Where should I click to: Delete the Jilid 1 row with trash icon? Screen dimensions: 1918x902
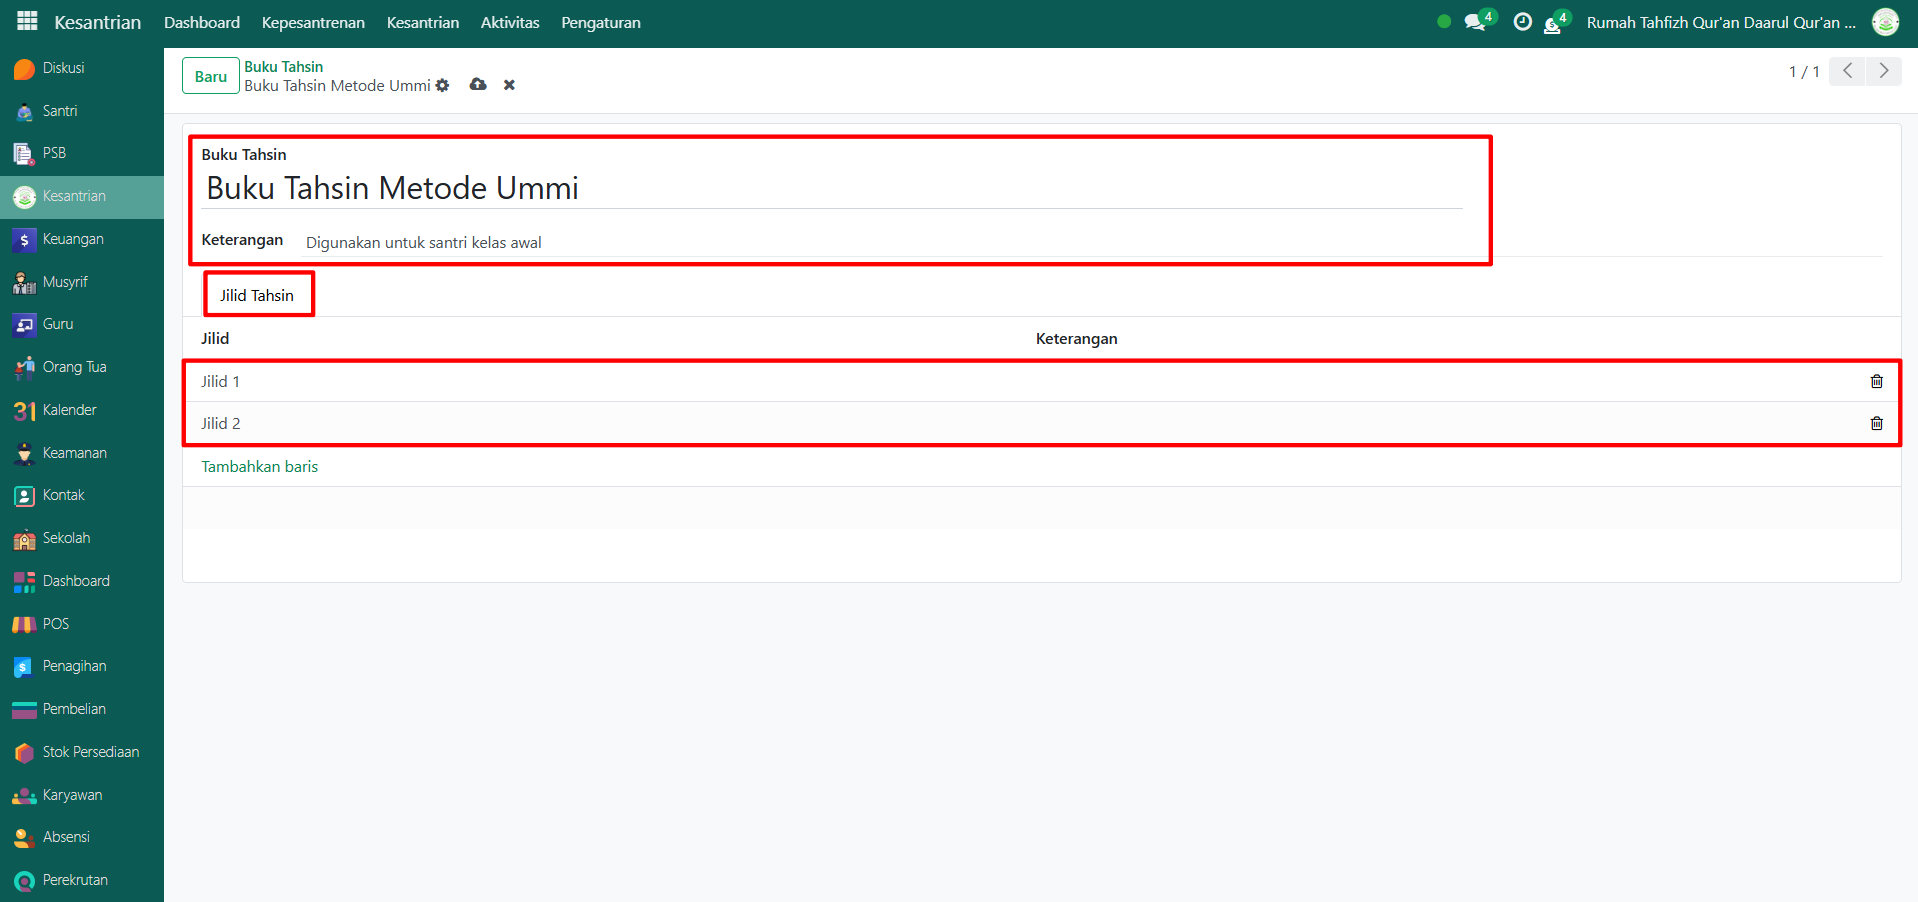1876,381
